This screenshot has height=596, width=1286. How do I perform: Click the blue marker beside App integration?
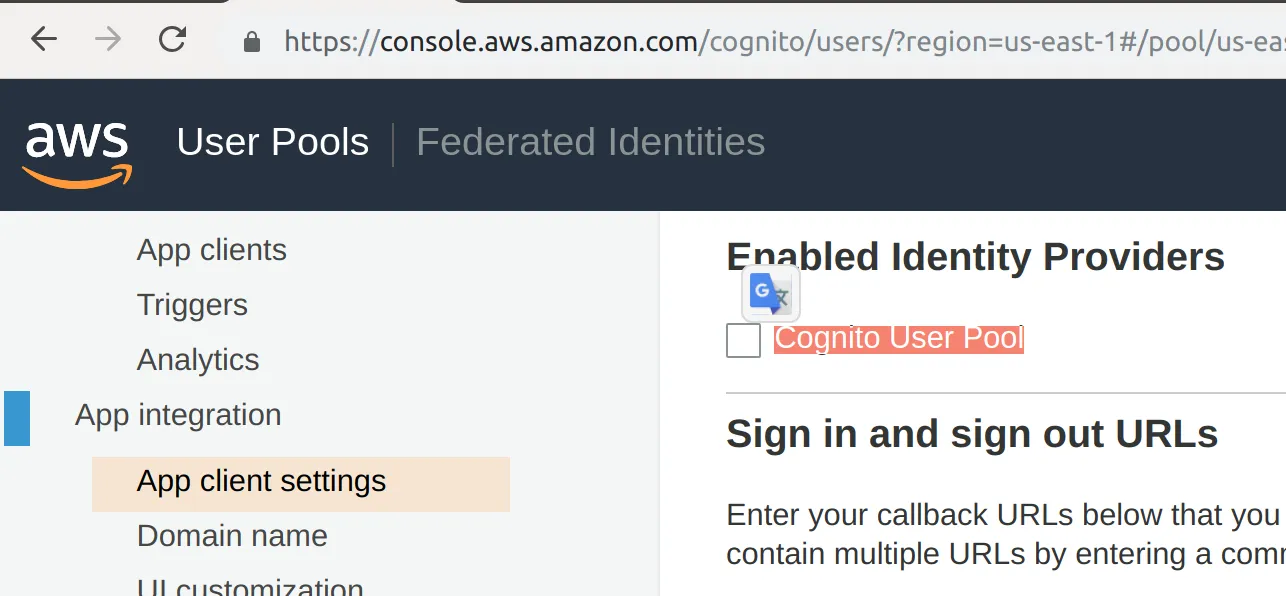(x=17, y=417)
